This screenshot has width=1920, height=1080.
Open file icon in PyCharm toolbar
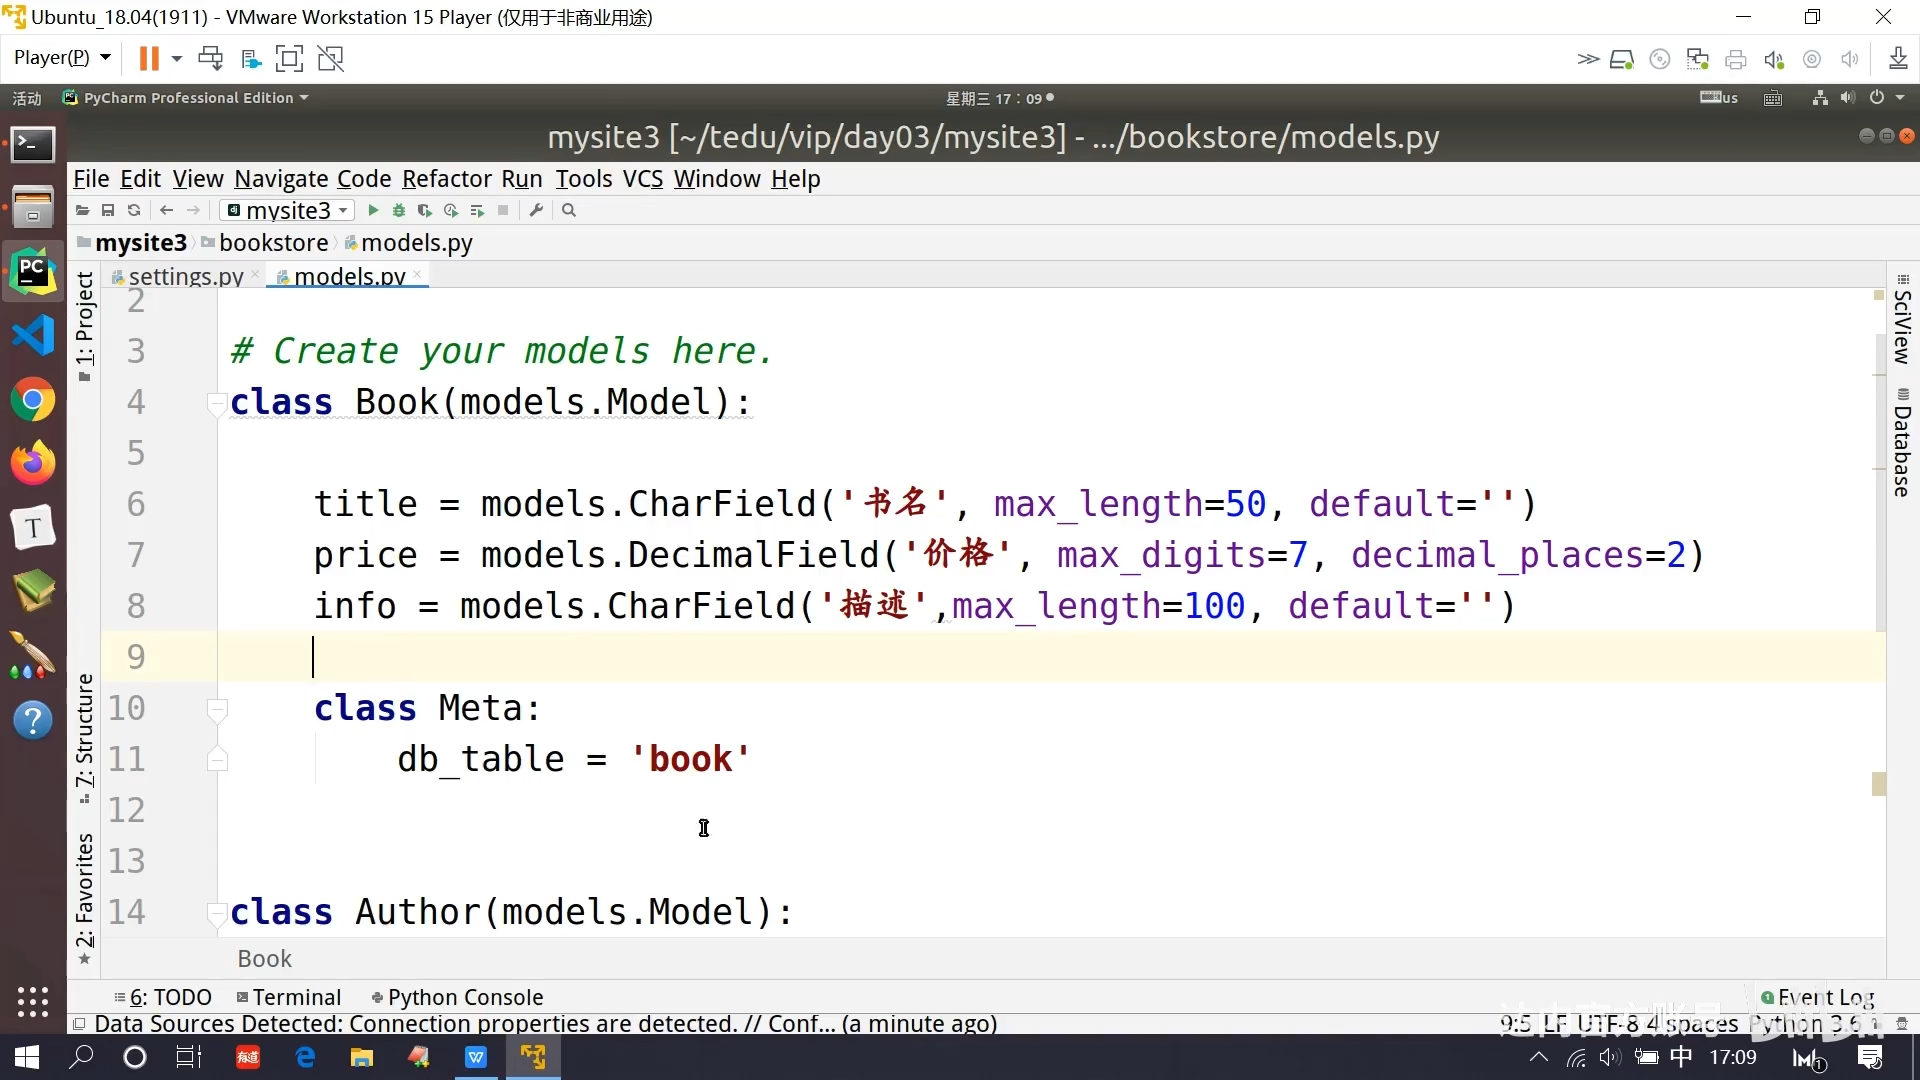coord(83,211)
